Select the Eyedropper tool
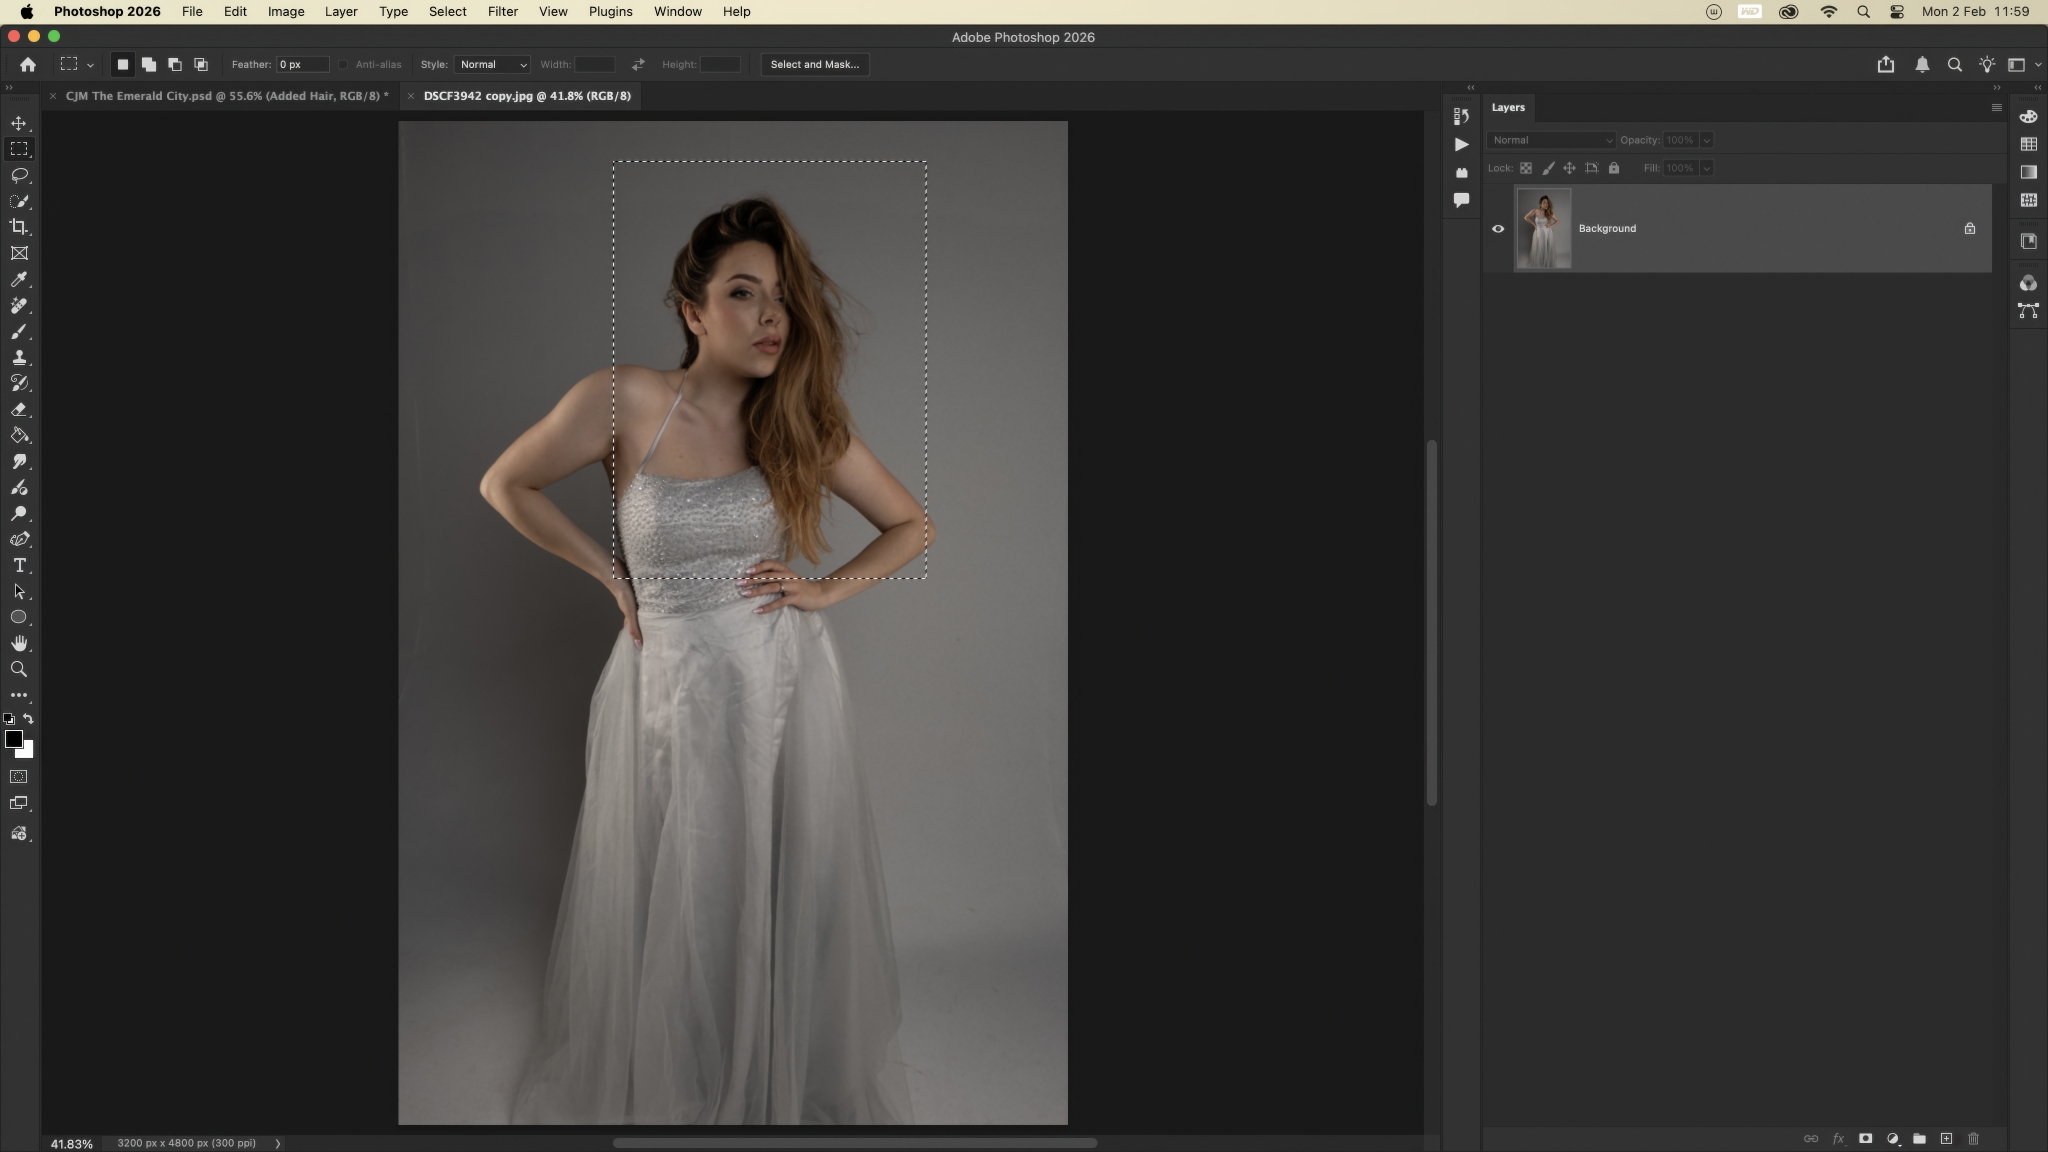The height and width of the screenshot is (1152, 2048). click(19, 280)
